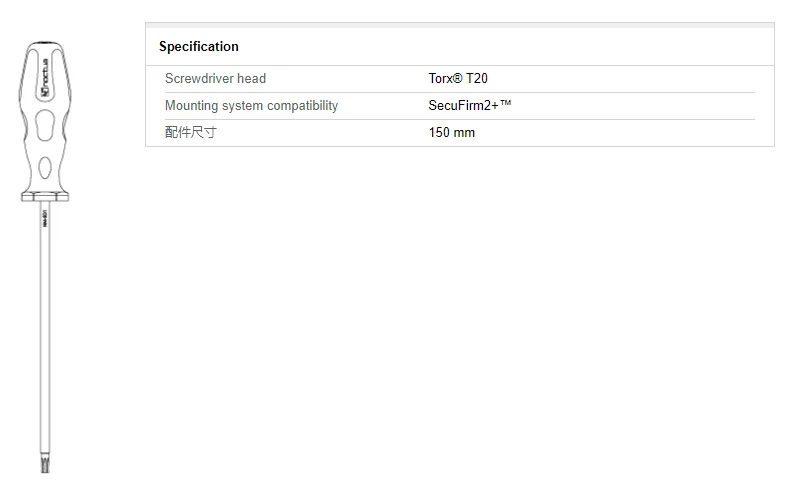Click the Torx® T20 value
Image resolution: width=800 pixels, height=488 pixels.
tap(458, 78)
